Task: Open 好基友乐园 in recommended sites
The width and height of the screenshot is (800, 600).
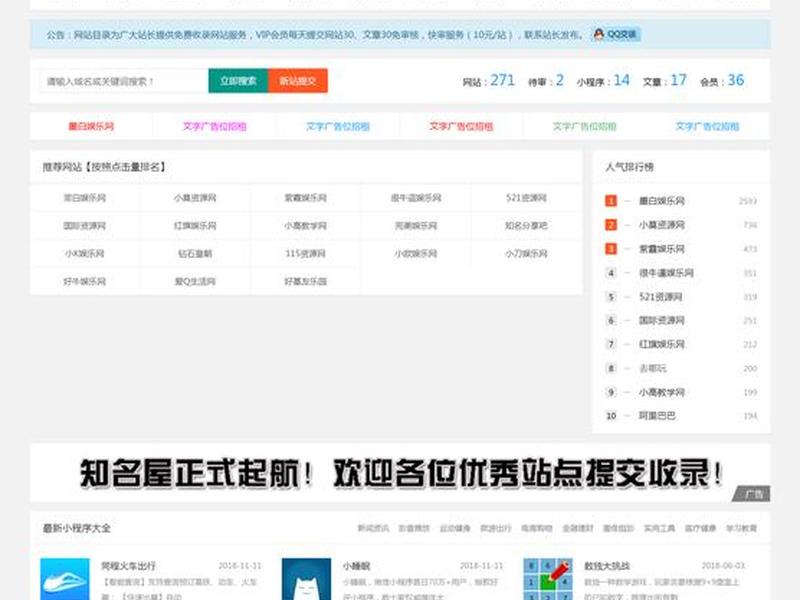Action: pos(305,281)
